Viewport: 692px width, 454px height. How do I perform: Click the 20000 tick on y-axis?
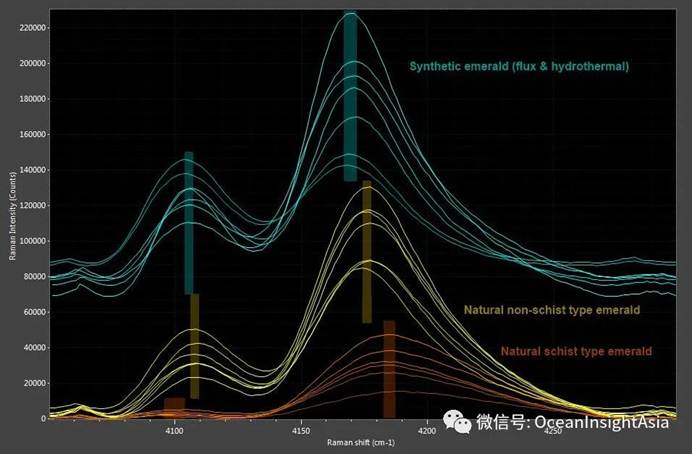[35, 383]
